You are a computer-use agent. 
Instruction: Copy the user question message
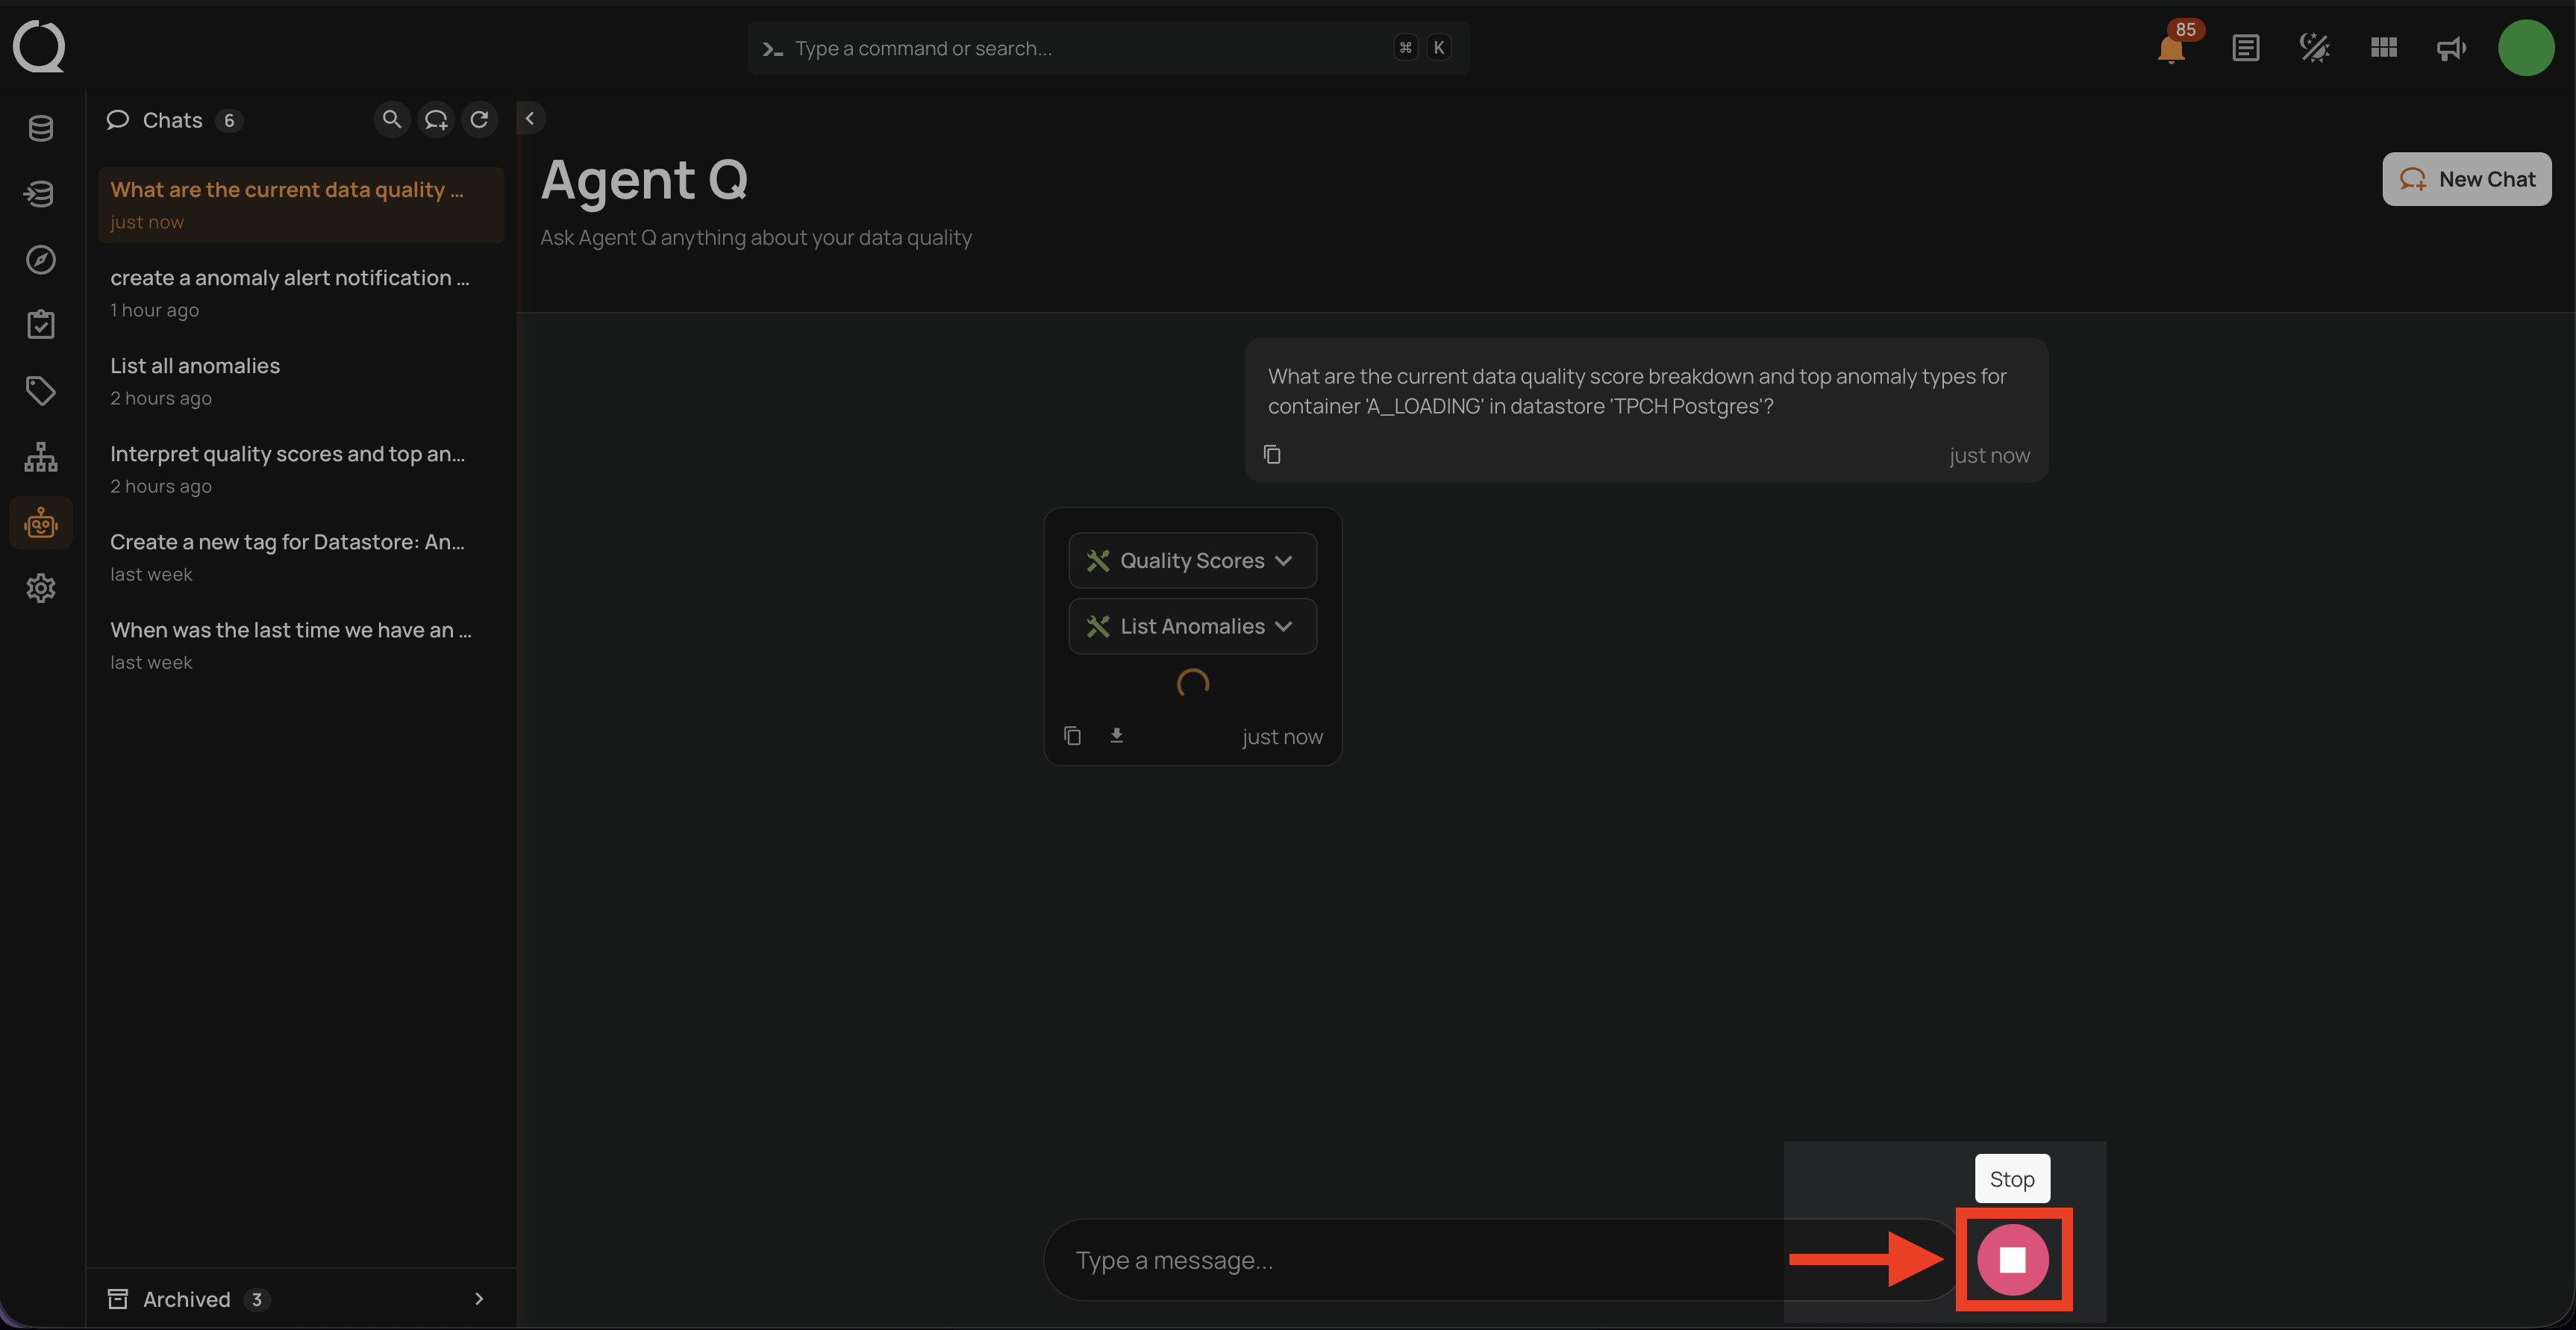click(x=1272, y=455)
